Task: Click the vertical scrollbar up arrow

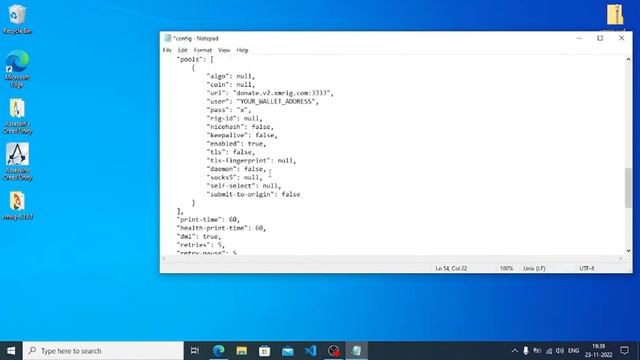Action: [x=628, y=60]
